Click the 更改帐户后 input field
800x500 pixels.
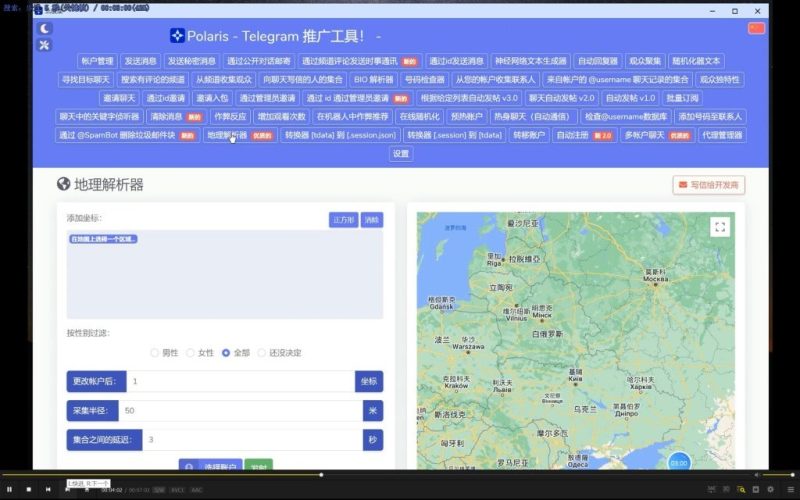point(240,381)
